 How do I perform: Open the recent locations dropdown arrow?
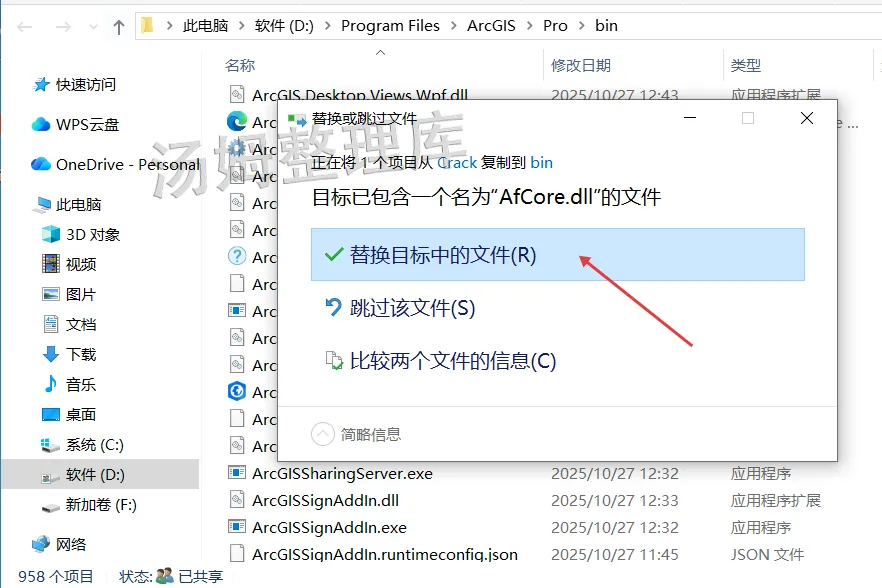tap(93, 26)
